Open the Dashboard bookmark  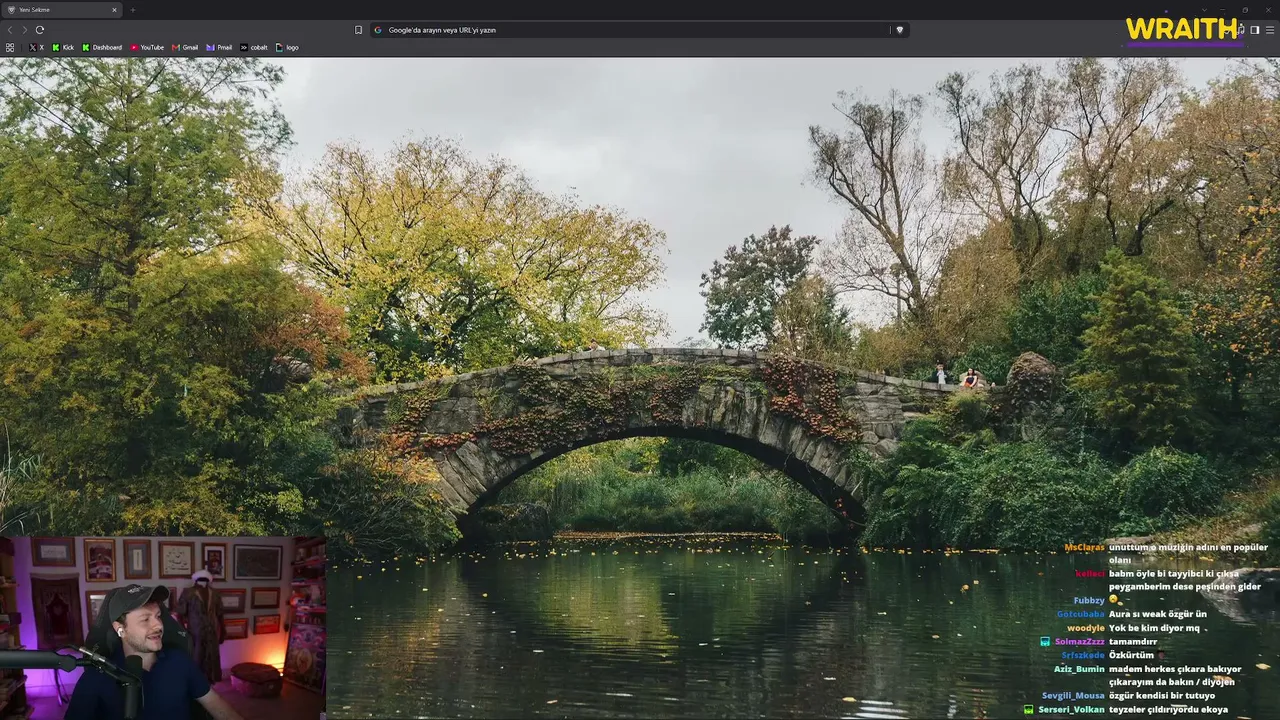102,47
